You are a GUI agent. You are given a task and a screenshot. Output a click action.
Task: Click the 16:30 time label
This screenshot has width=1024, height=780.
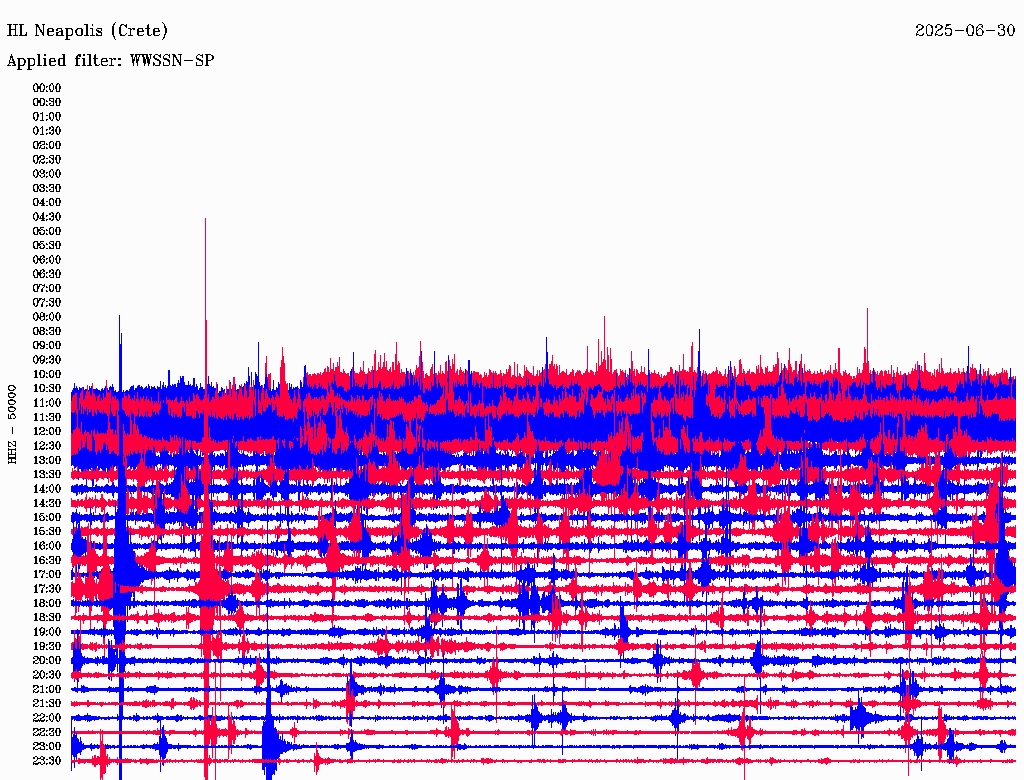[x=47, y=561]
